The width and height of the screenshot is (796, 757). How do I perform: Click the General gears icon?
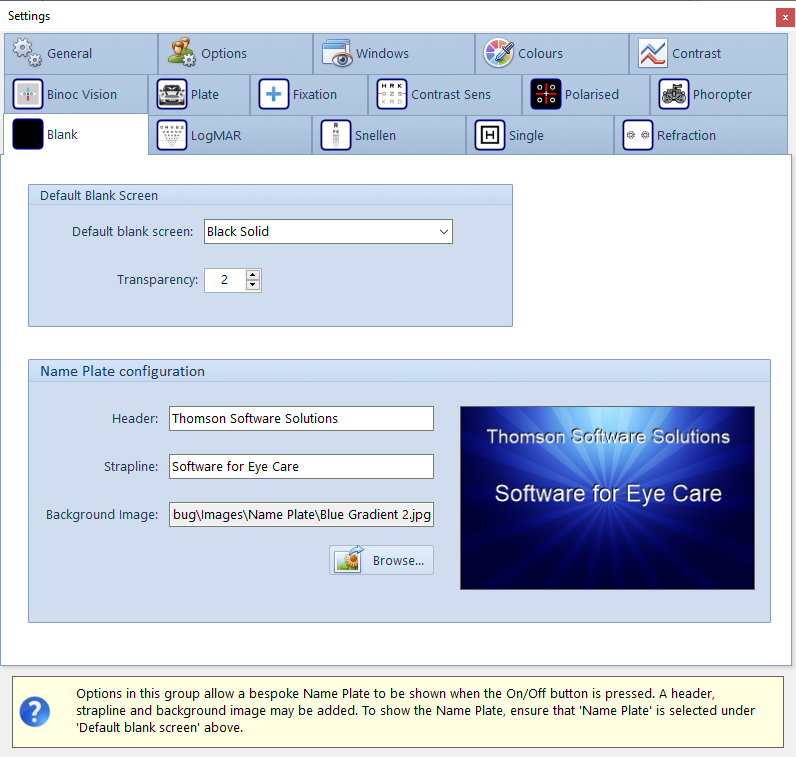point(29,53)
